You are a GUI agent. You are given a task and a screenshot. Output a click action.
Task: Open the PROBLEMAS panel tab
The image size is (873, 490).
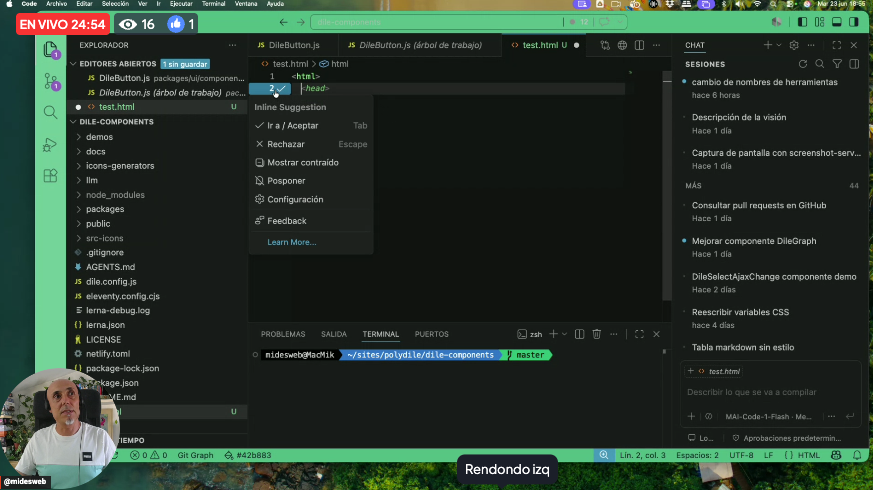point(283,334)
